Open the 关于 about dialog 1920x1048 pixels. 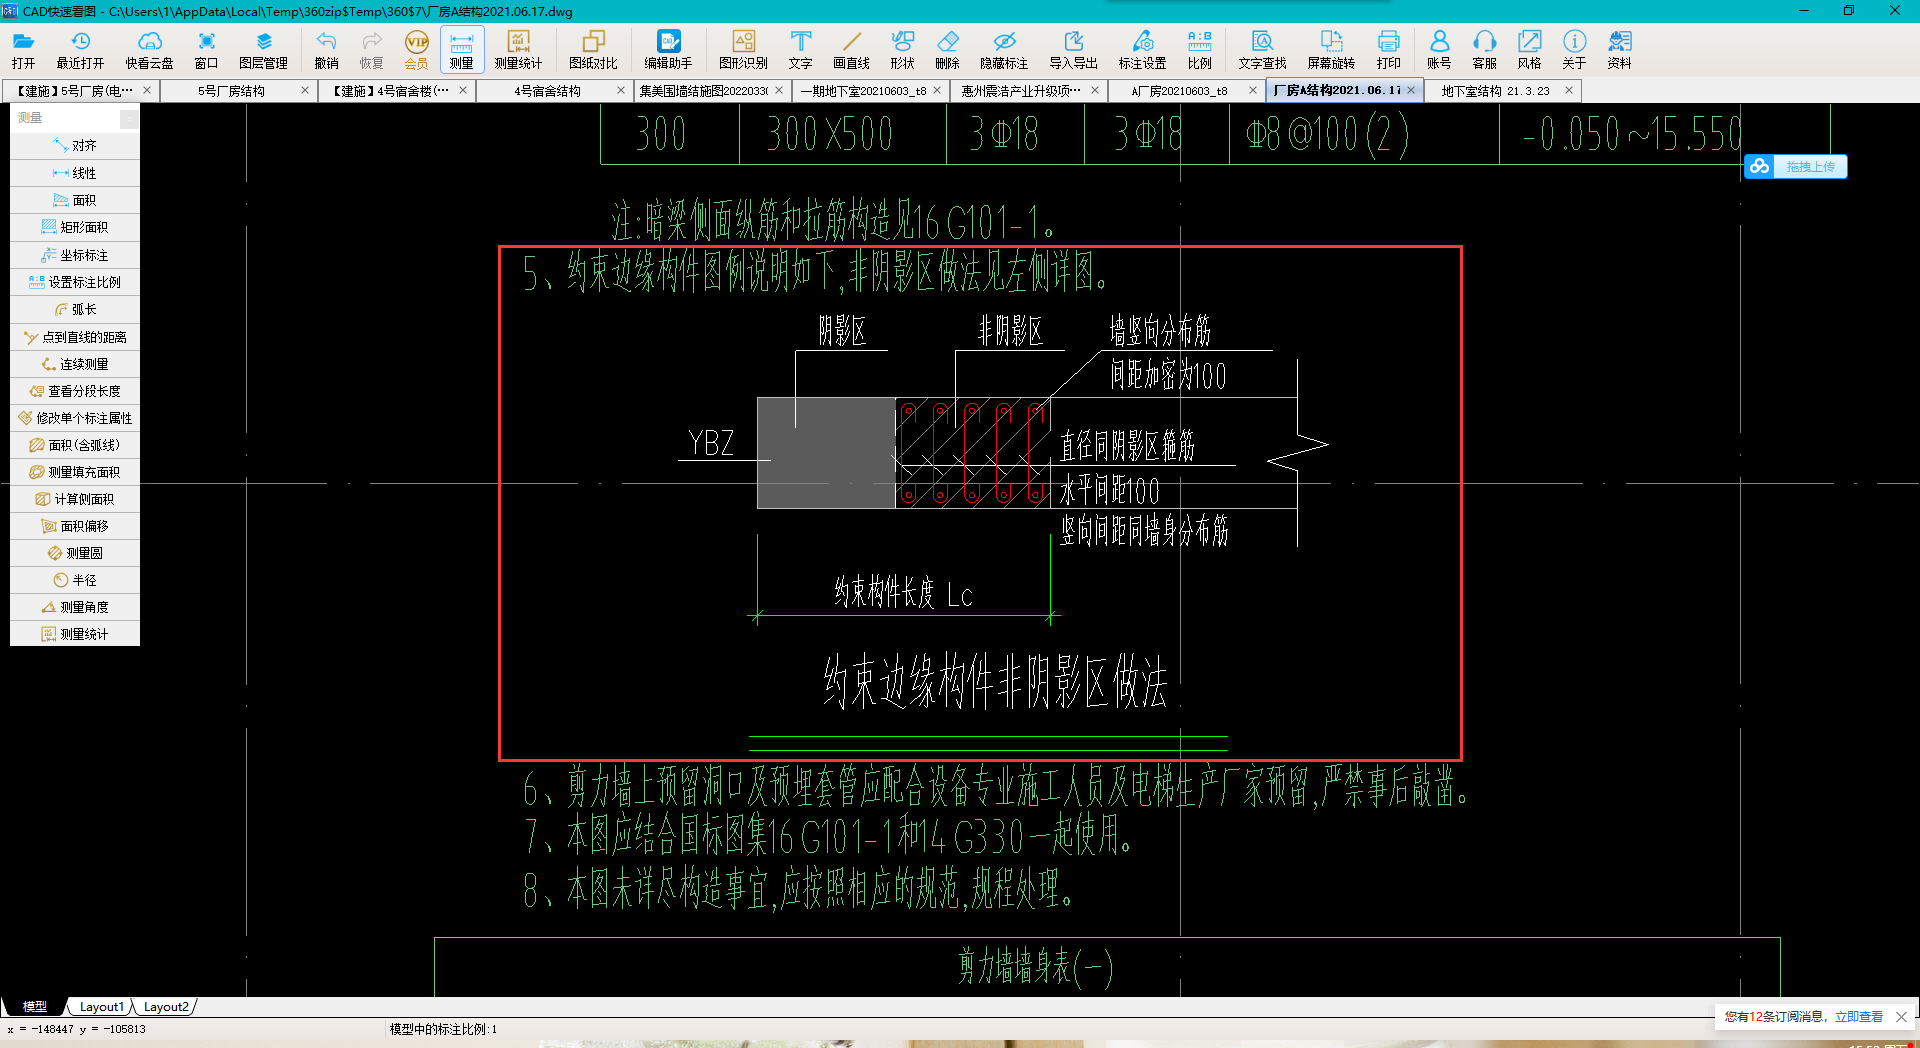pyautogui.click(x=1574, y=49)
